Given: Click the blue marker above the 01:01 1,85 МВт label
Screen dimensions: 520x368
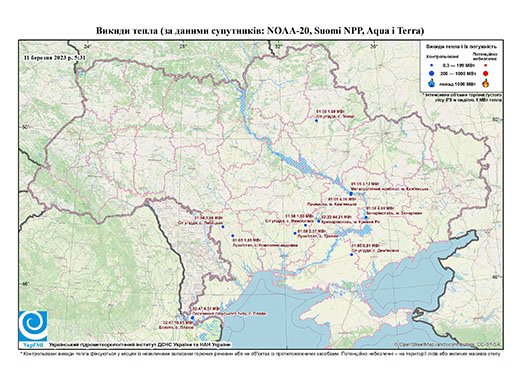Looking at the screenshot, I should point(233,236).
